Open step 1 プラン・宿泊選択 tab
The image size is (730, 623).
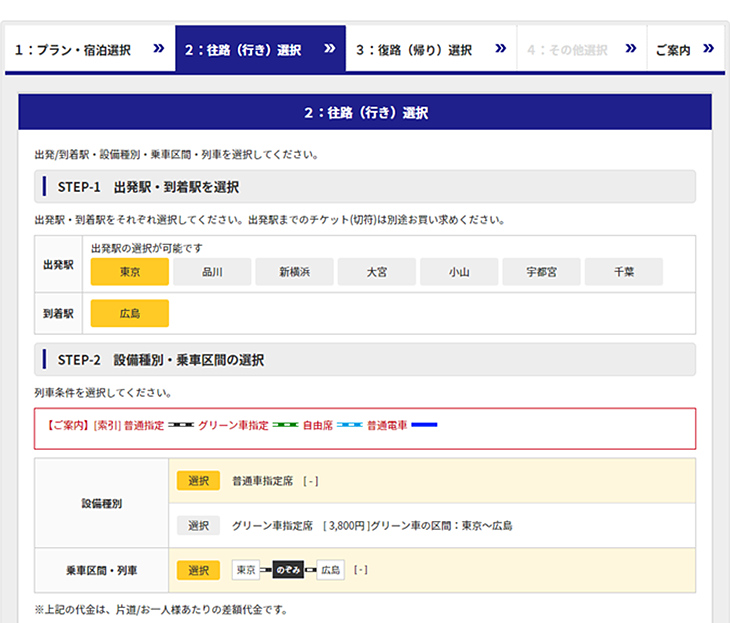click(x=89, y=49)
